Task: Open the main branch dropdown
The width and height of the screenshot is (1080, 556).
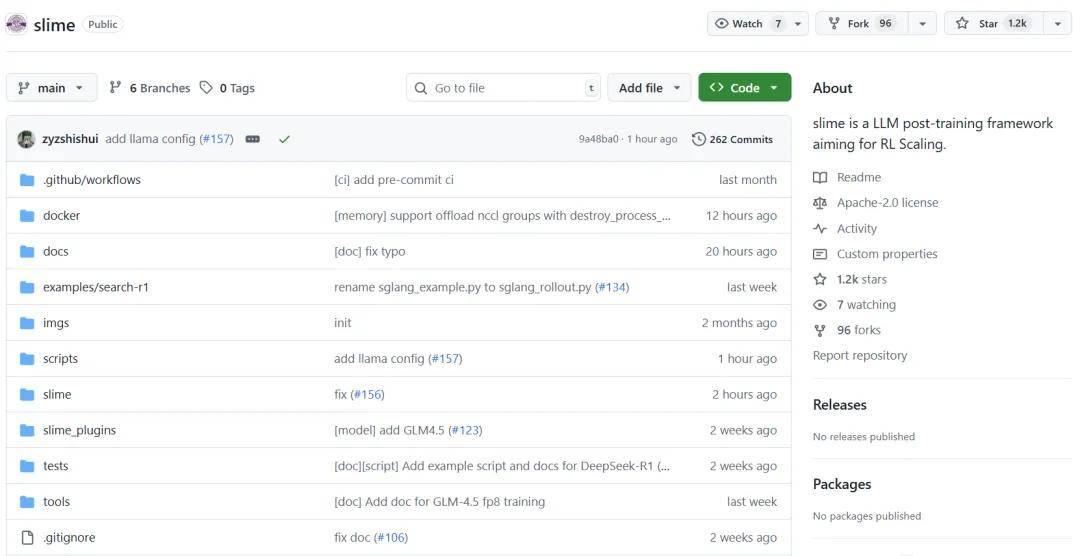Action: click(x=52, y=87)
